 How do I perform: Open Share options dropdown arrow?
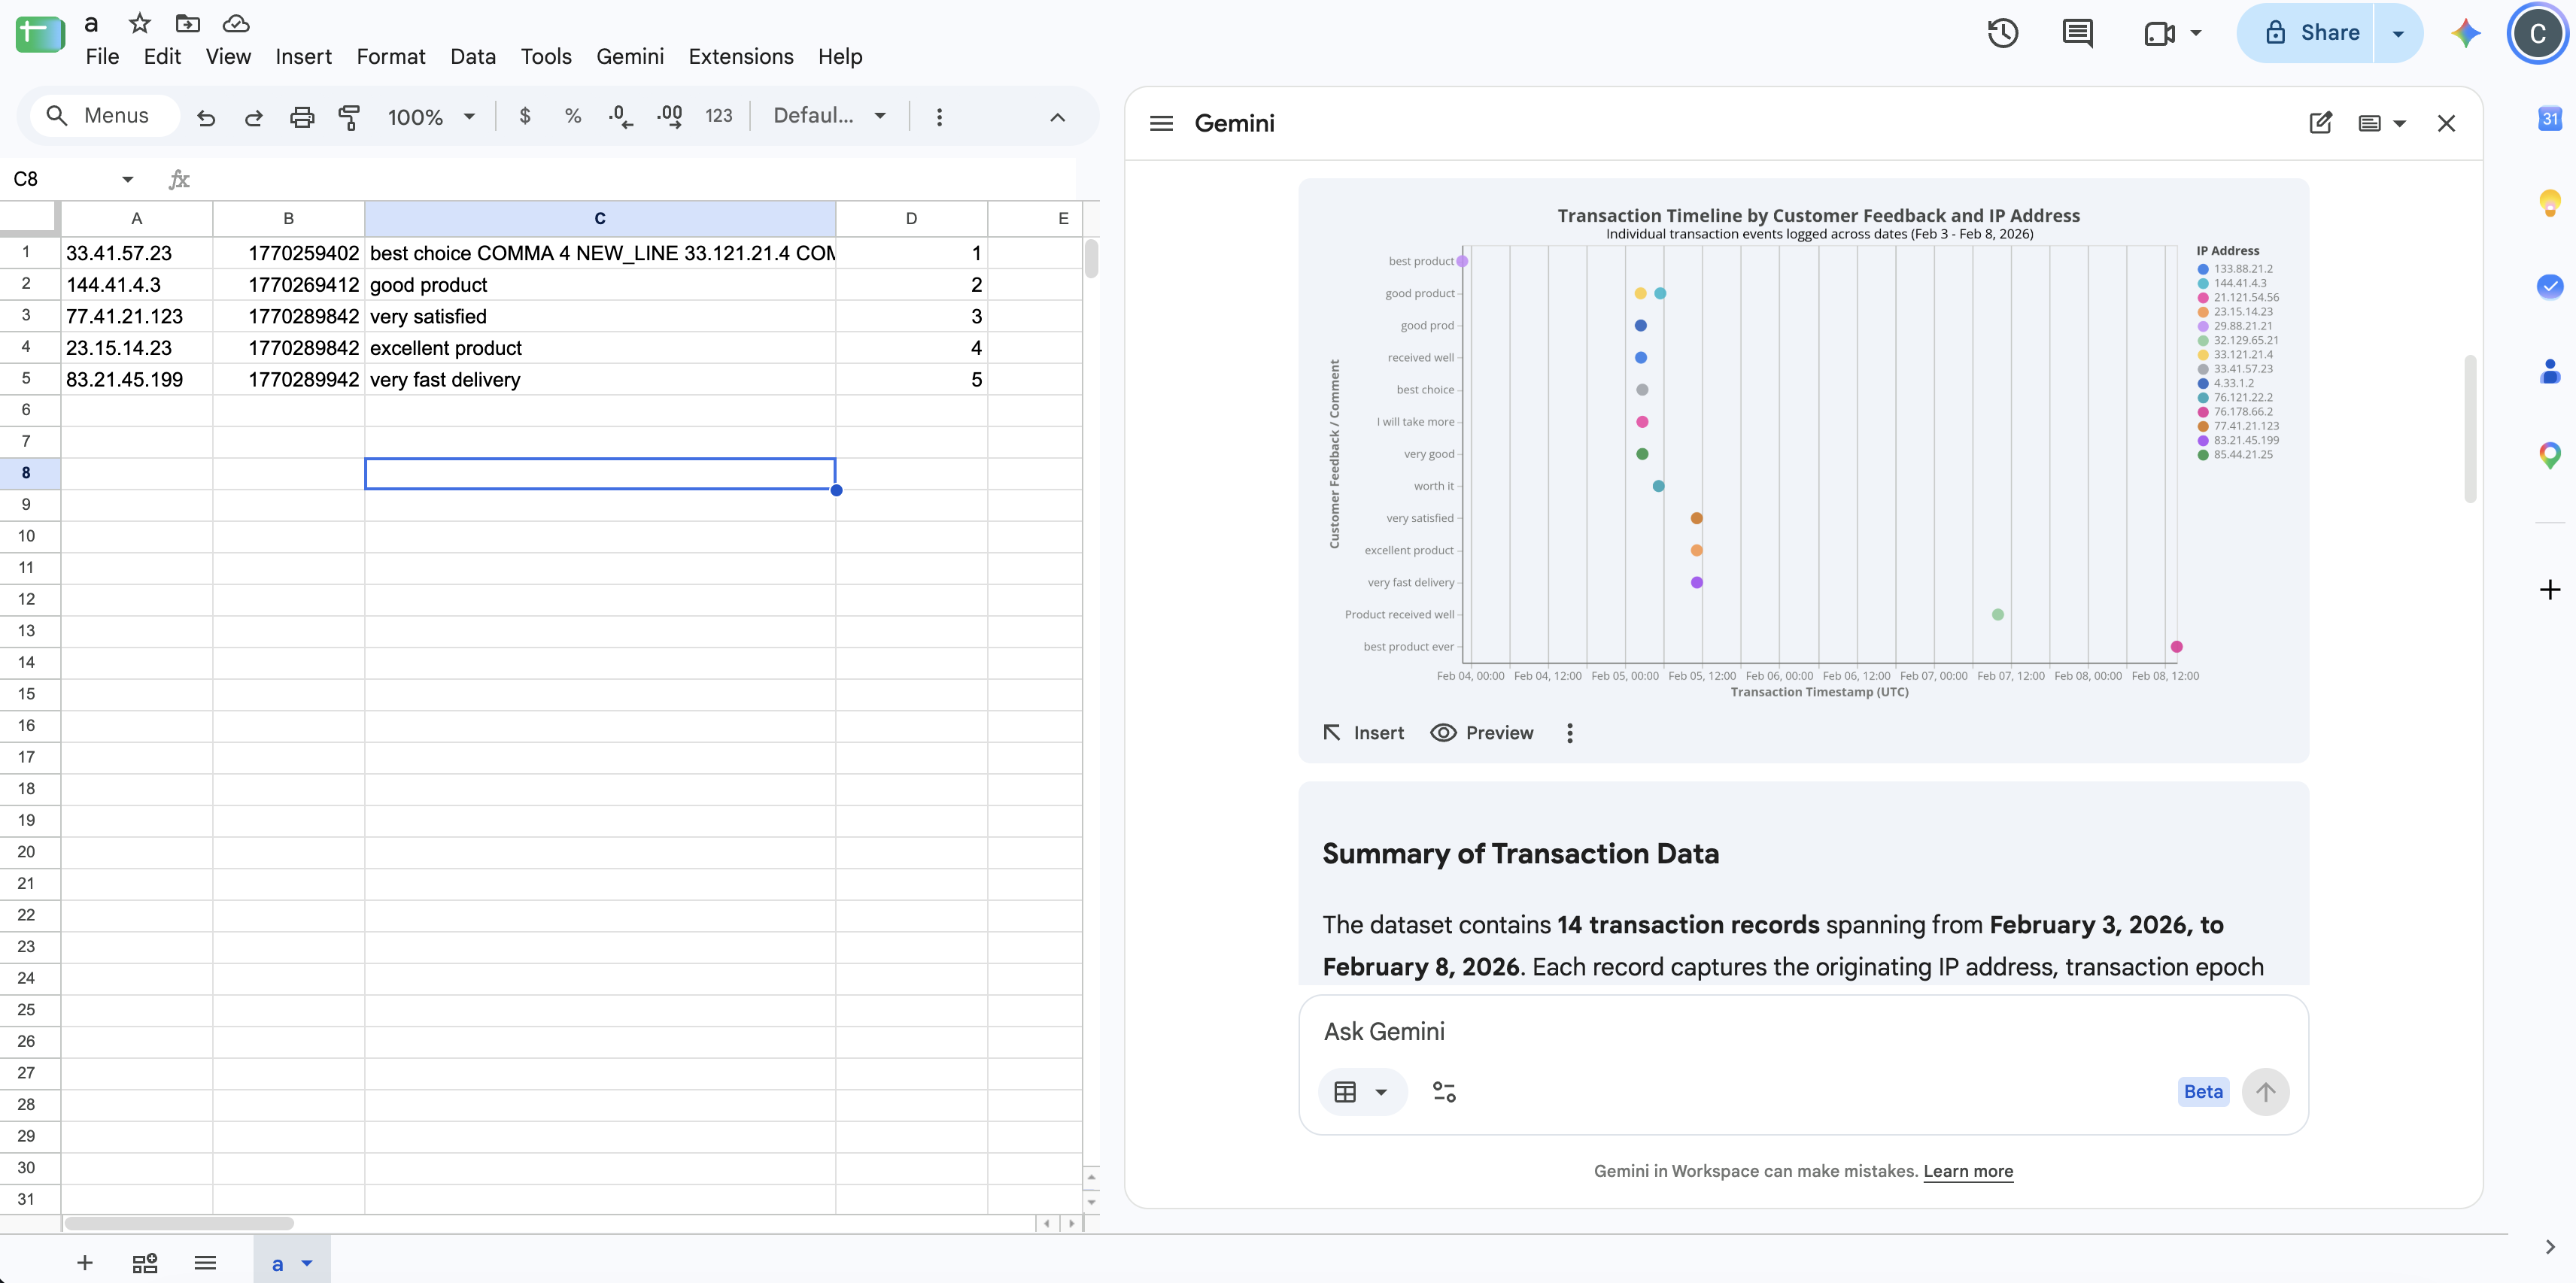coord(2398,33)
